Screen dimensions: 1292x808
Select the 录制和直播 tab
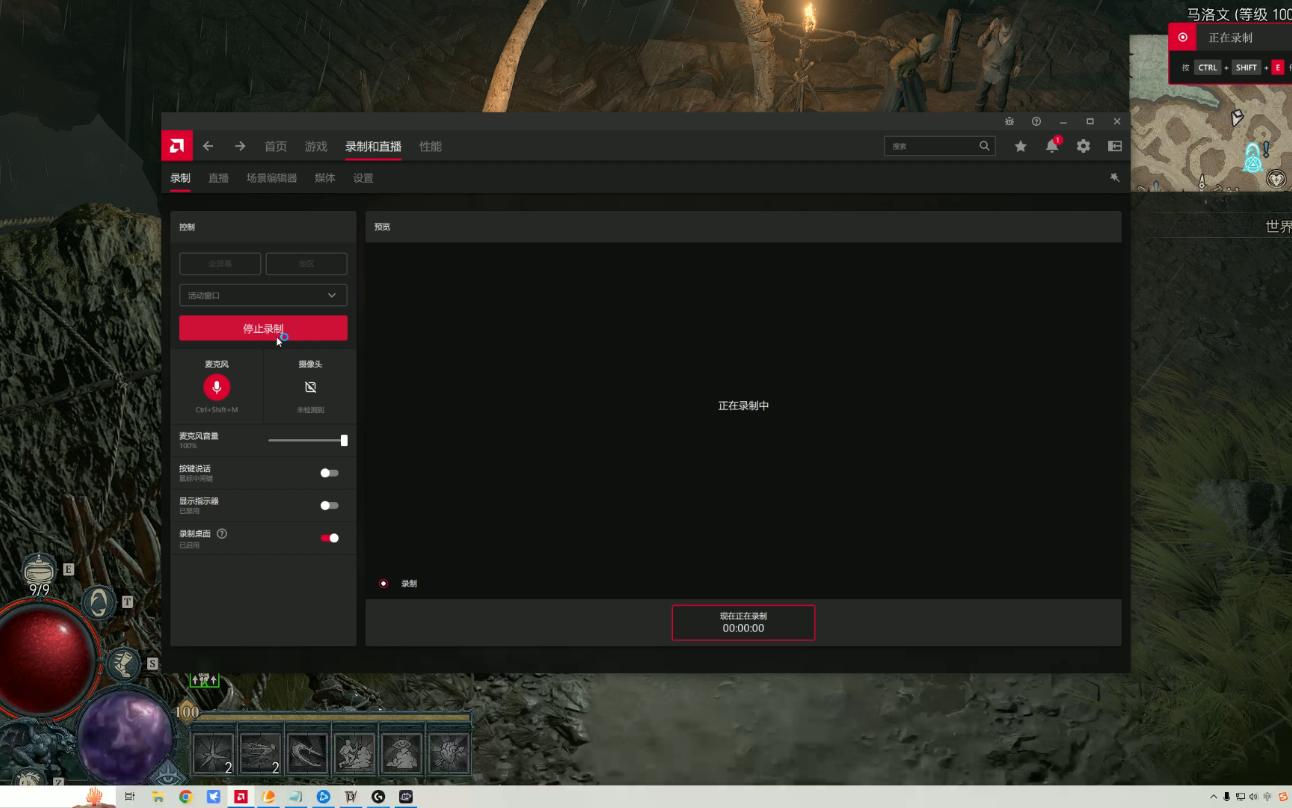pyautogui.click(x=373, y=146)
